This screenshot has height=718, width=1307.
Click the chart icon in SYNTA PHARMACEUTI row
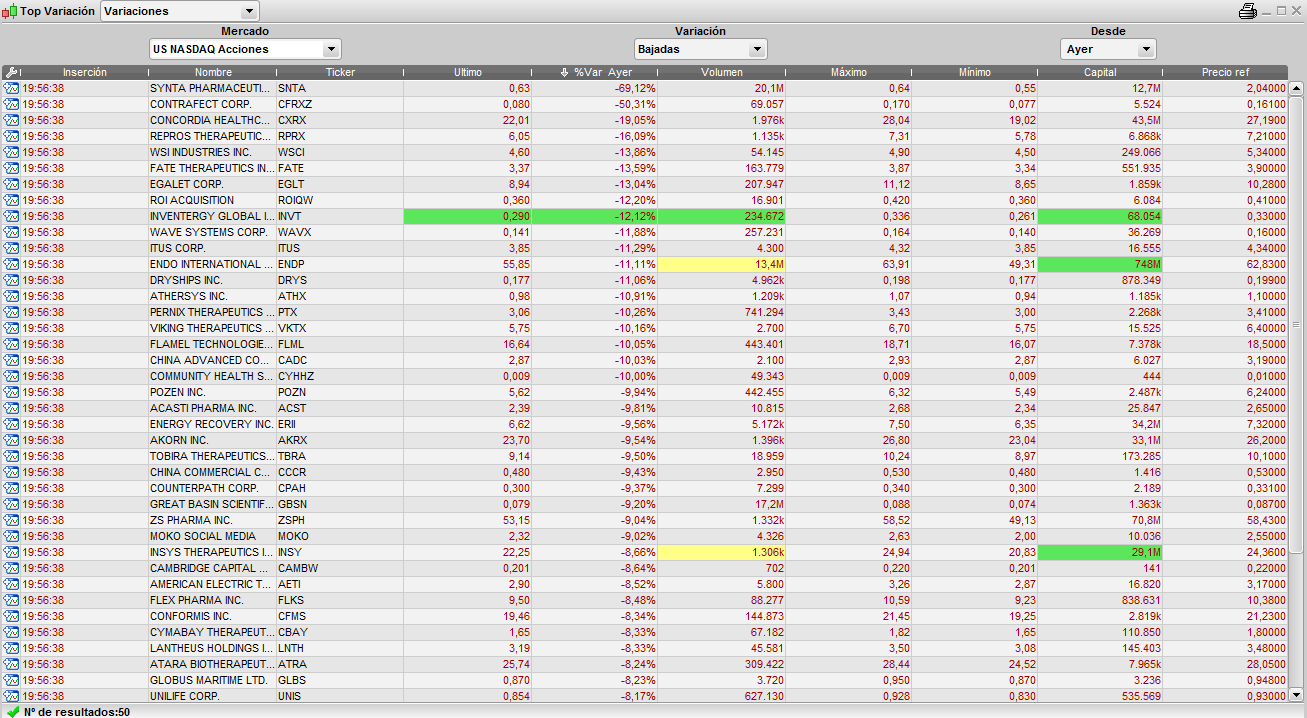12,88
